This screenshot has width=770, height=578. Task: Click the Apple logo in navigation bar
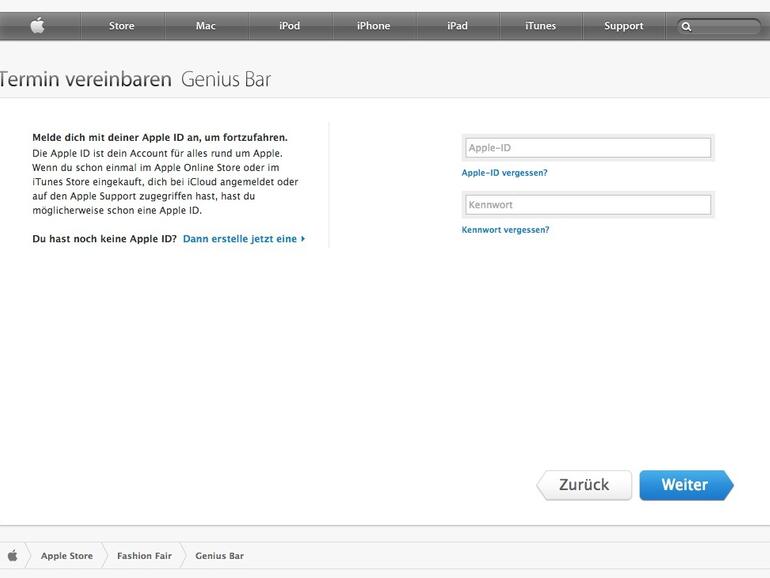[x=38, y=26]
